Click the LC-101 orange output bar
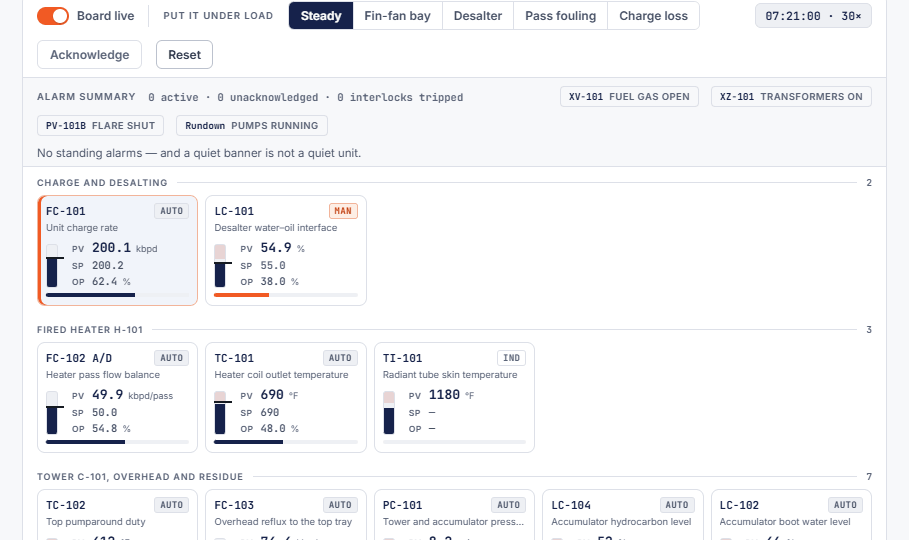Screen dimensions: 909x540 (x=286, y=295)
